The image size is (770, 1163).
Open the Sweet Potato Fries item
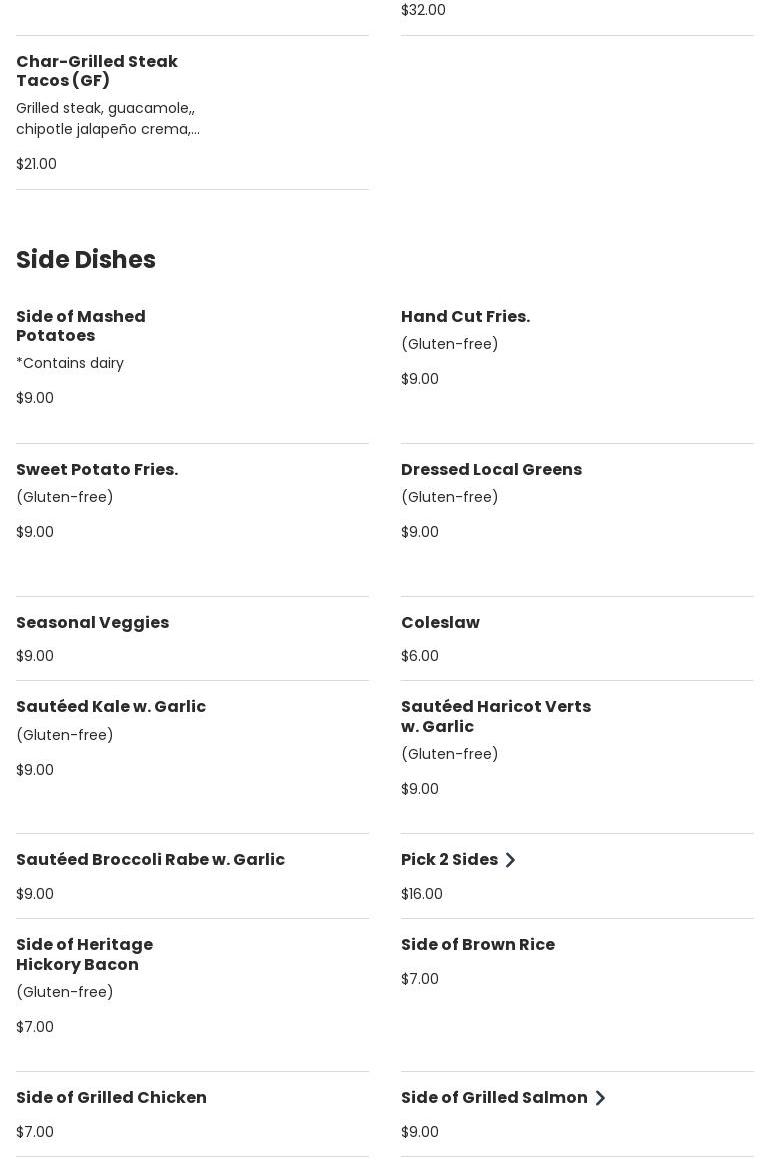97,470
